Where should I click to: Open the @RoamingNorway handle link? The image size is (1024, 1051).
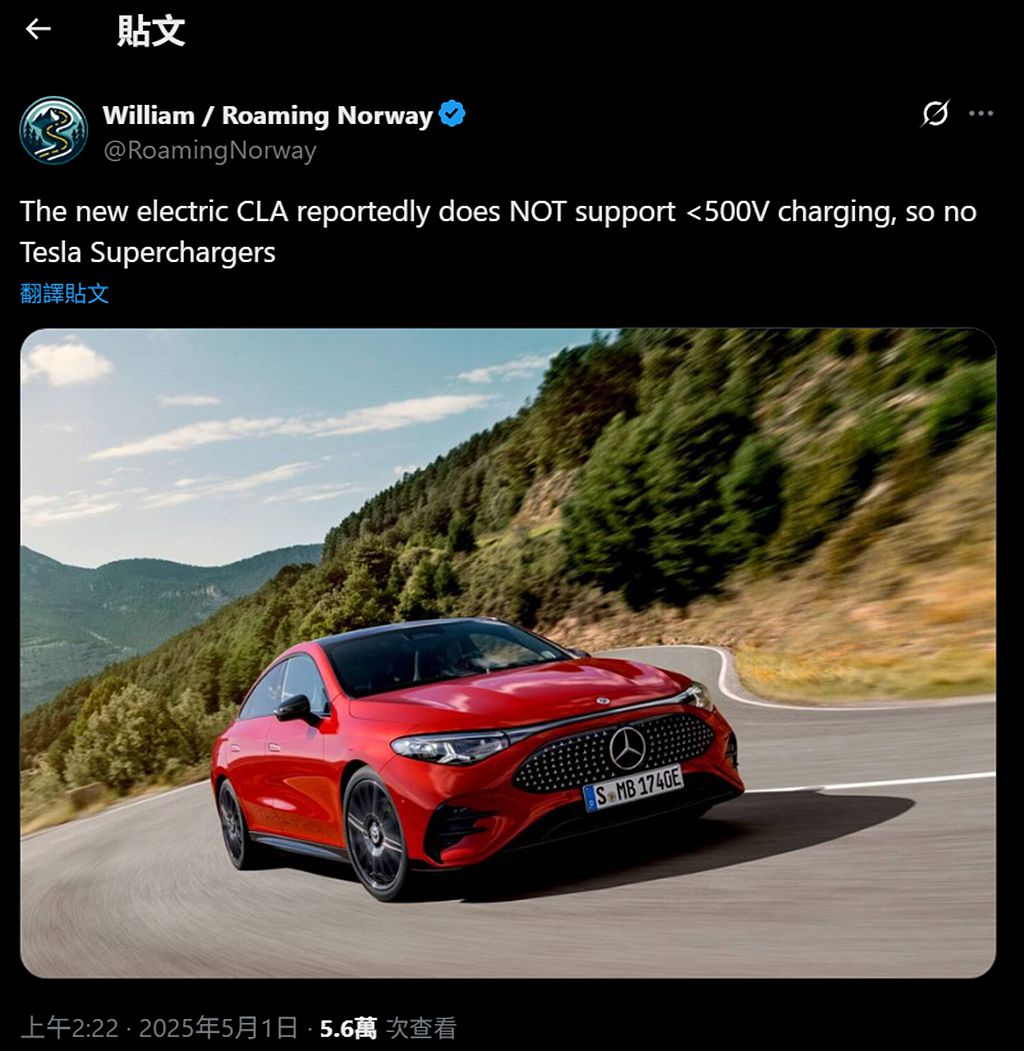[x=210, y=150]
